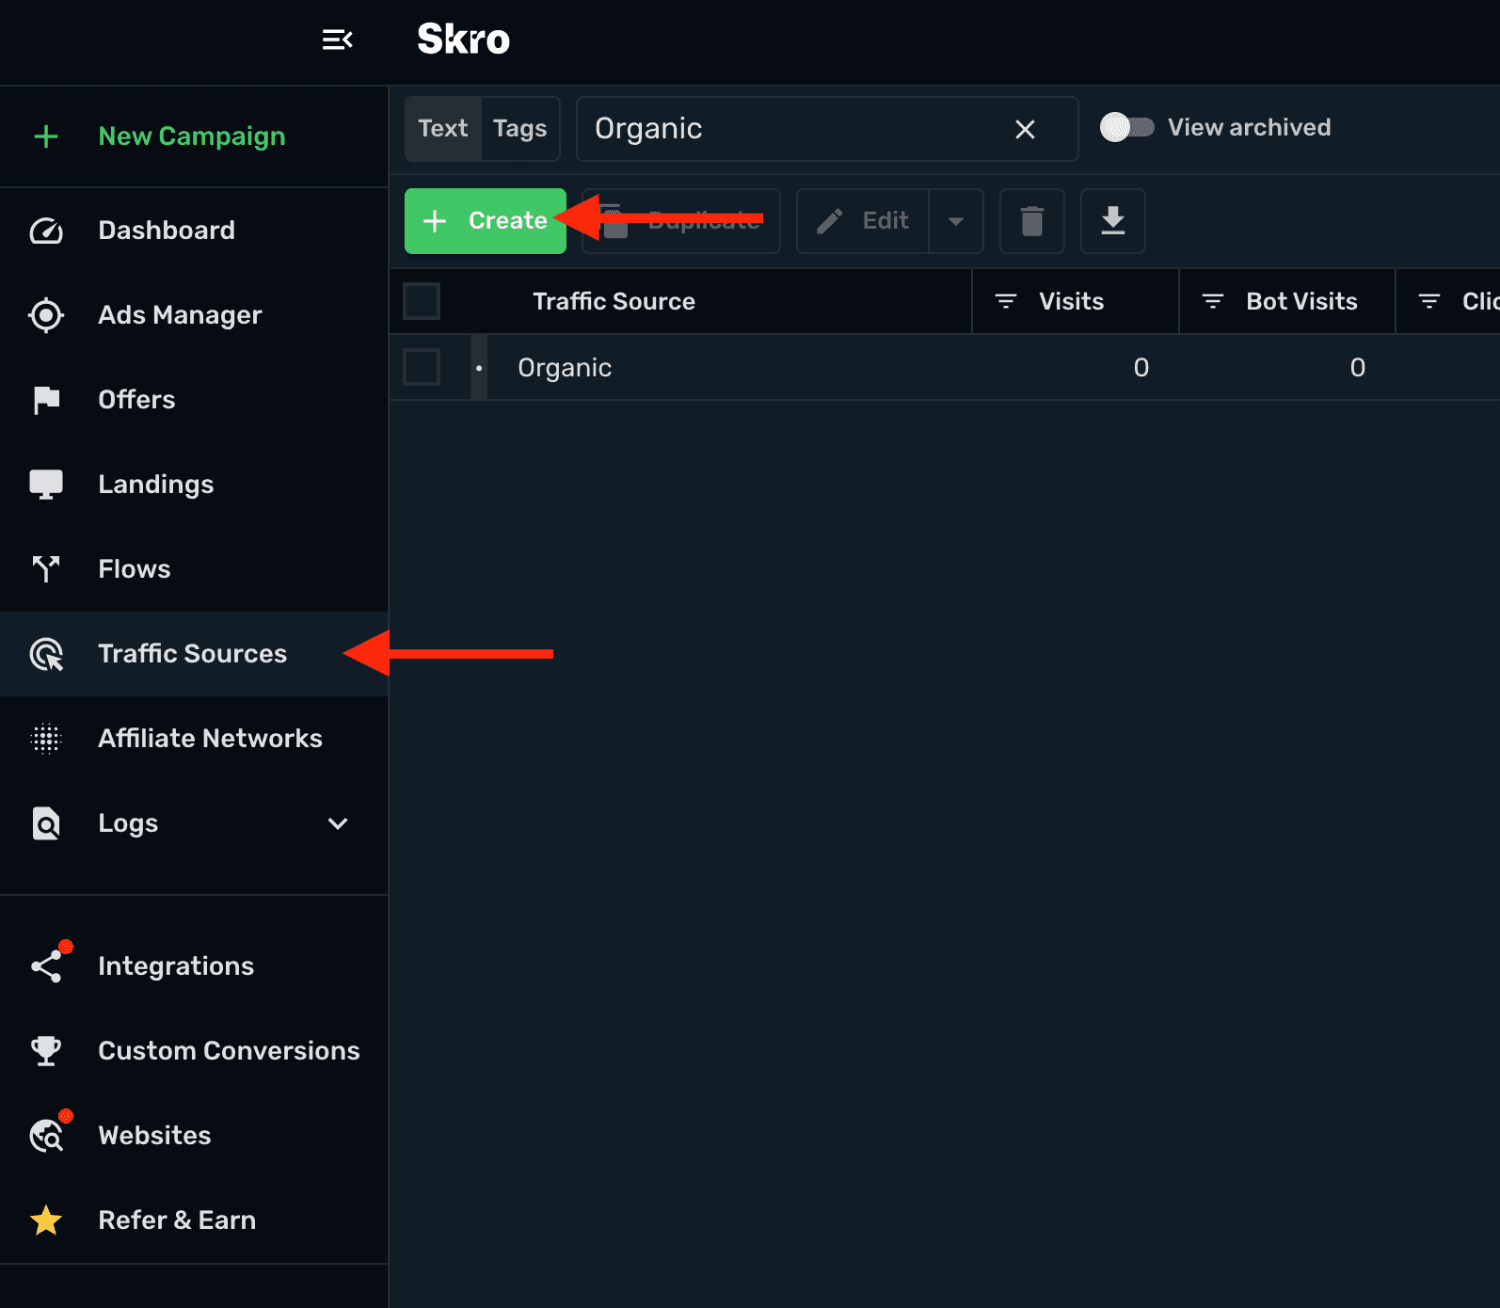
Task: Click the green Create button
Action: pyautogui.click(x=485, y=221)
